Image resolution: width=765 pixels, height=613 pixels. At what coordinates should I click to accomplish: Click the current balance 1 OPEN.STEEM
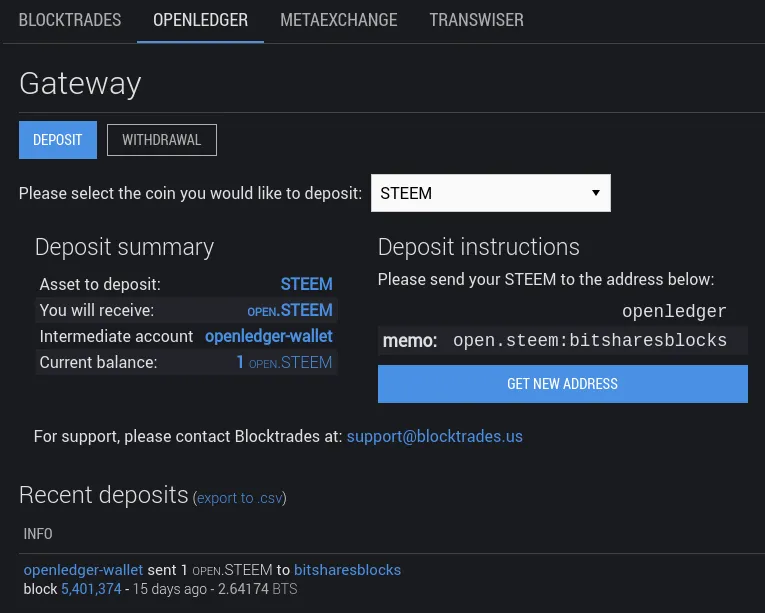[x=284, y=362]
